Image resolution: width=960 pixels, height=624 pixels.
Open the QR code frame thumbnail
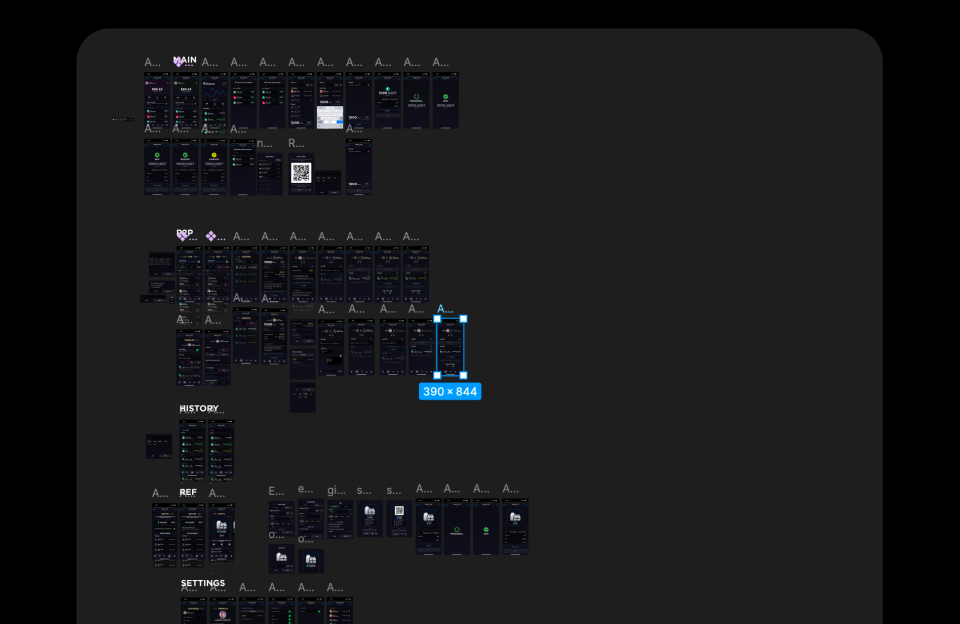click(301, 174)
